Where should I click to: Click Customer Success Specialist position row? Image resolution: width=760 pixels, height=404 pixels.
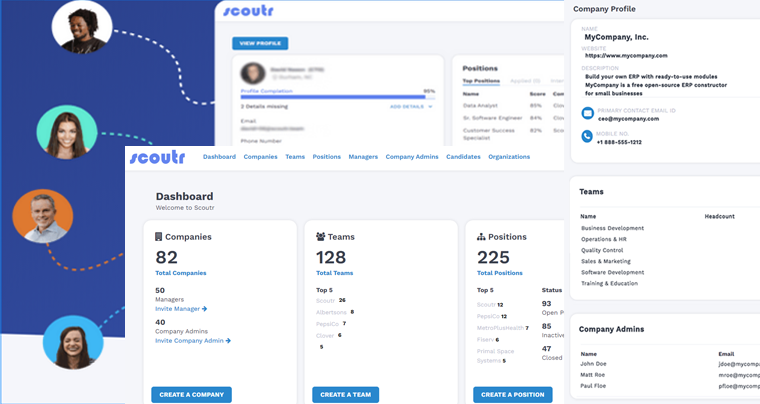[489, 134]
